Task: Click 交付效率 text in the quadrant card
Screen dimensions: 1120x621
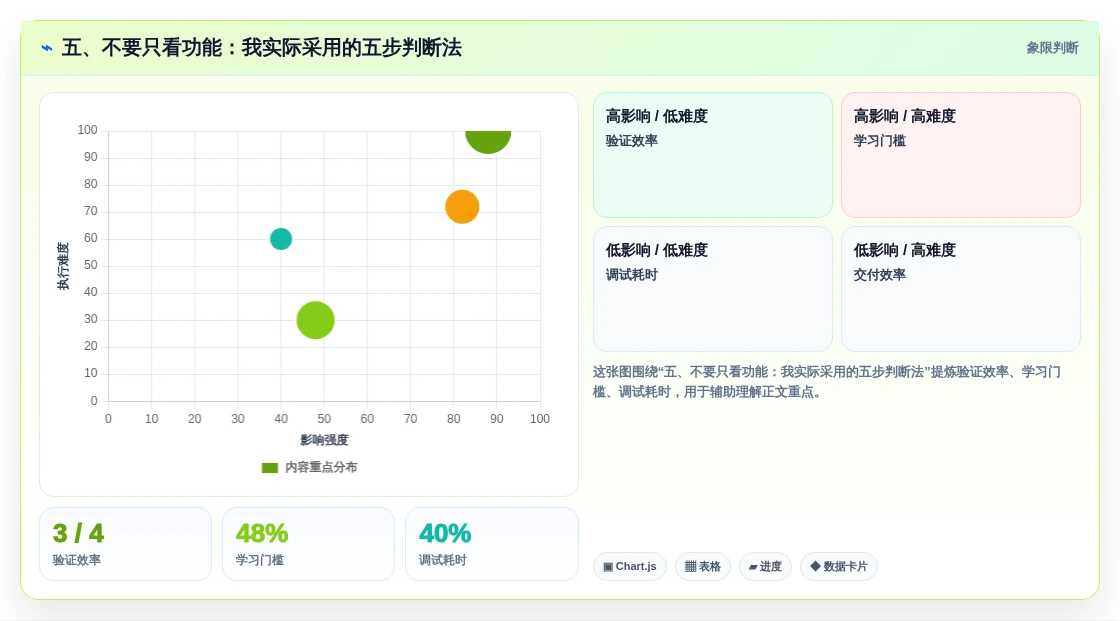Action: pyautogui.click(x=879, y=274)
